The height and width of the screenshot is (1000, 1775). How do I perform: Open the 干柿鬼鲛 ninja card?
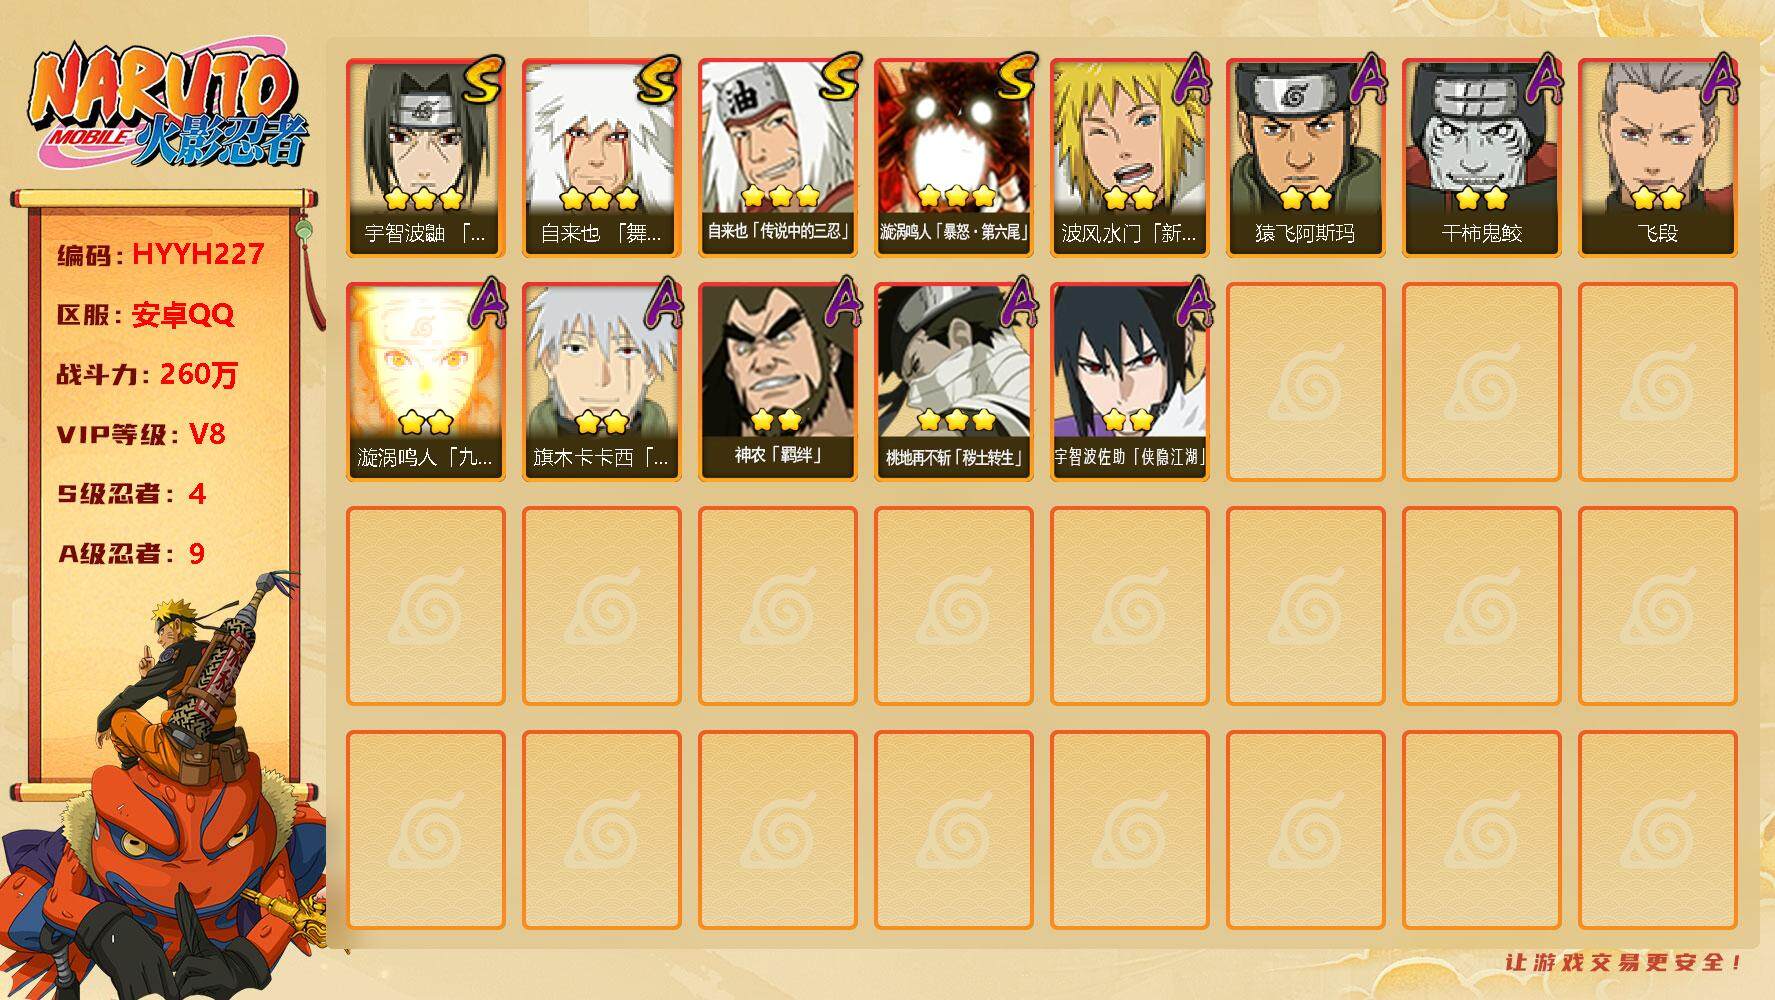[1481, 158]
